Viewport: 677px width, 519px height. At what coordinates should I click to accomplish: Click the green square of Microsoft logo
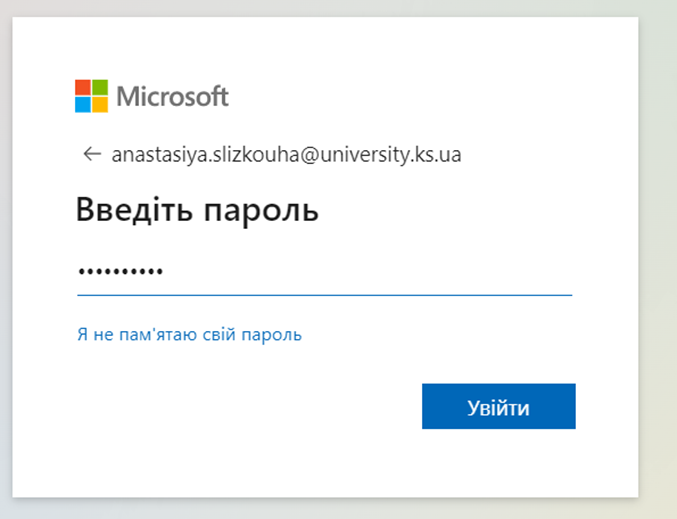click(x=100, y=87)
